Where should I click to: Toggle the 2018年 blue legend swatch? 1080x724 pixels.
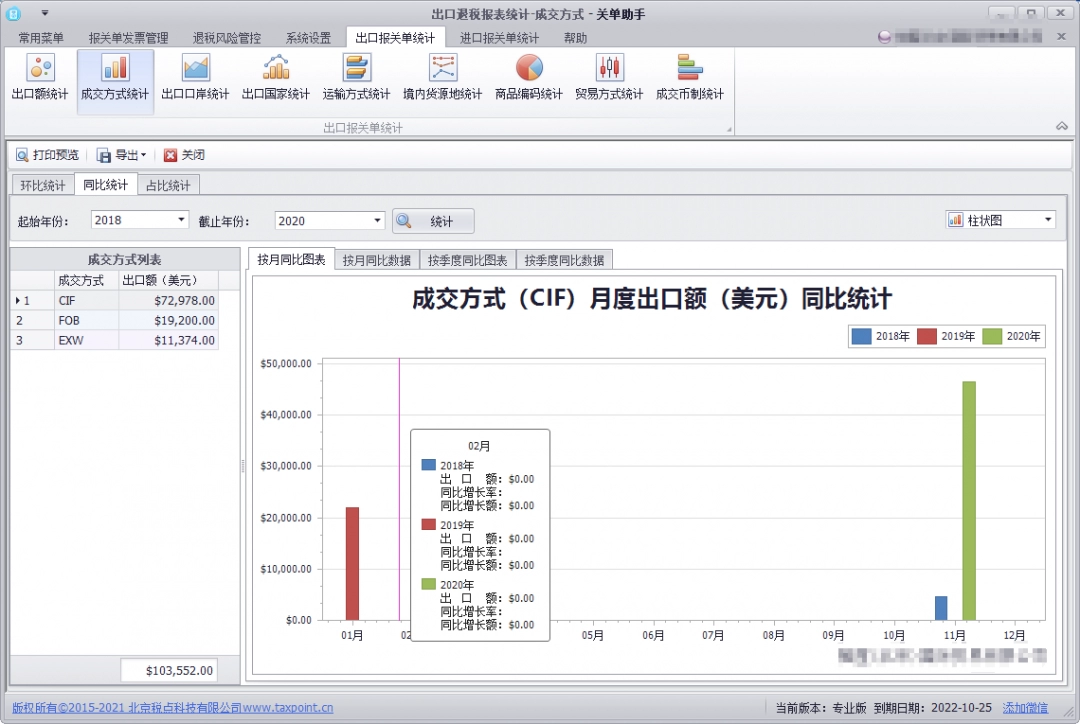click(x=861, y=336)
